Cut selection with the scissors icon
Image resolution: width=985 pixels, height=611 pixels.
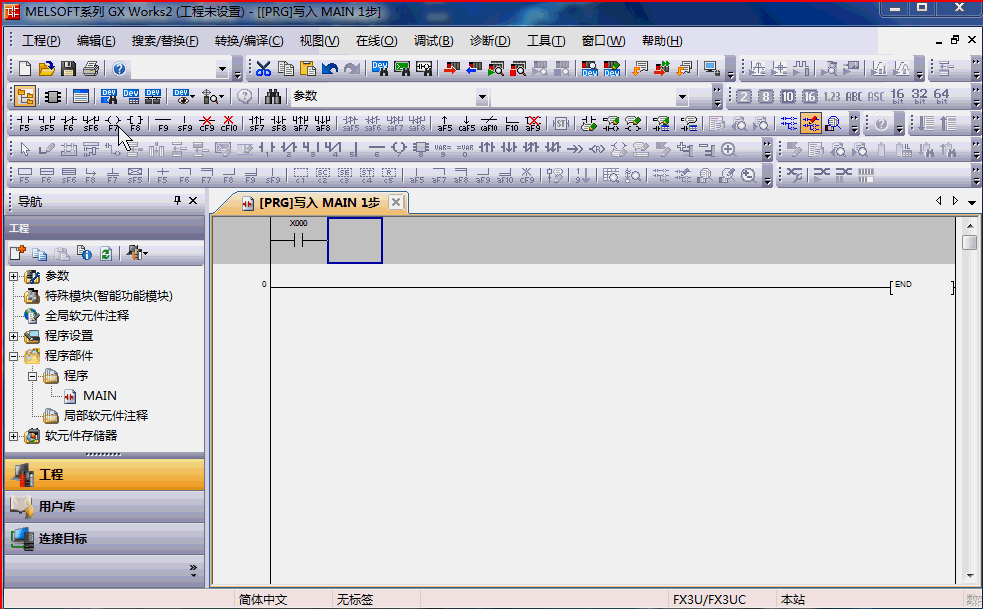tap(263, 68)
